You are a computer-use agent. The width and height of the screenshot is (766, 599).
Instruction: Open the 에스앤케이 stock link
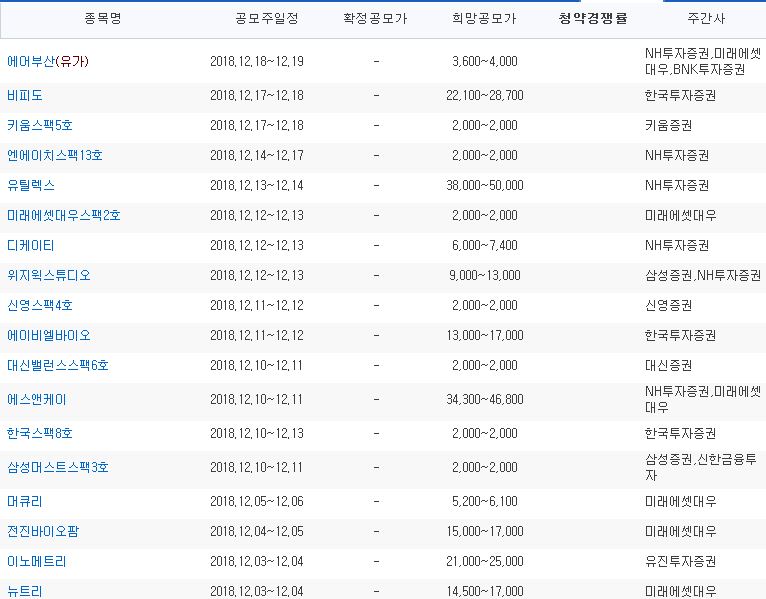pos(37,400)
